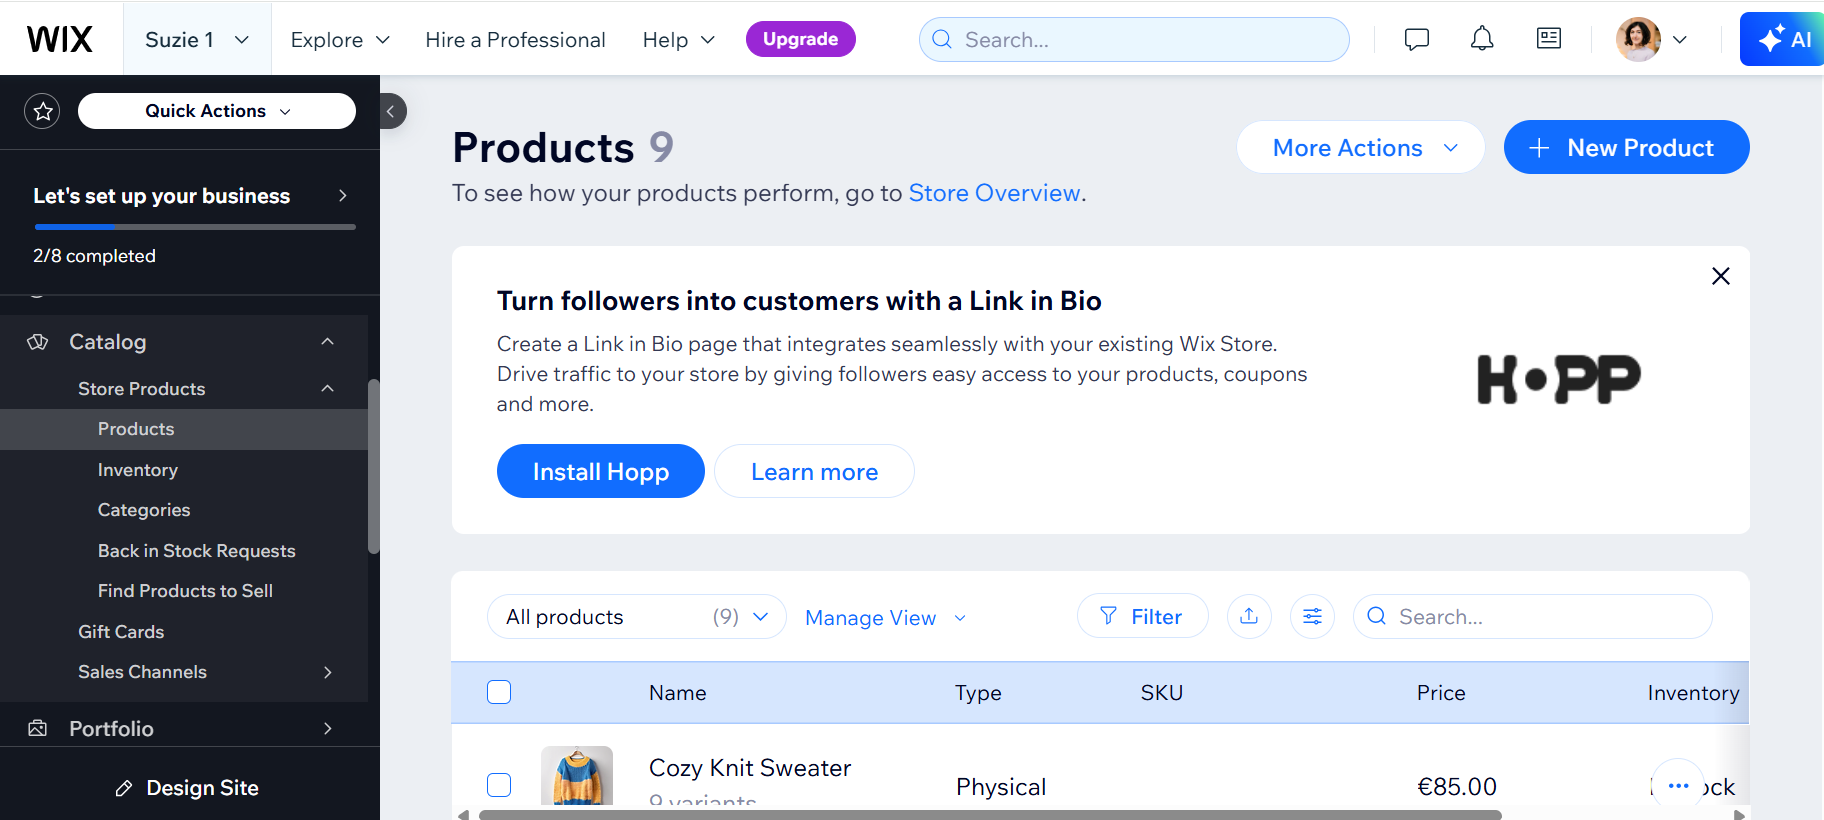Tick the select-all products checkbox
The width and height of the screenshot is (1824, 820).
tap(499, 692)
